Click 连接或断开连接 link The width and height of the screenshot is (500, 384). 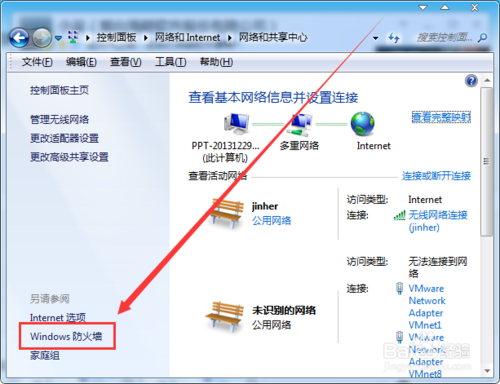tap(436, 176)
